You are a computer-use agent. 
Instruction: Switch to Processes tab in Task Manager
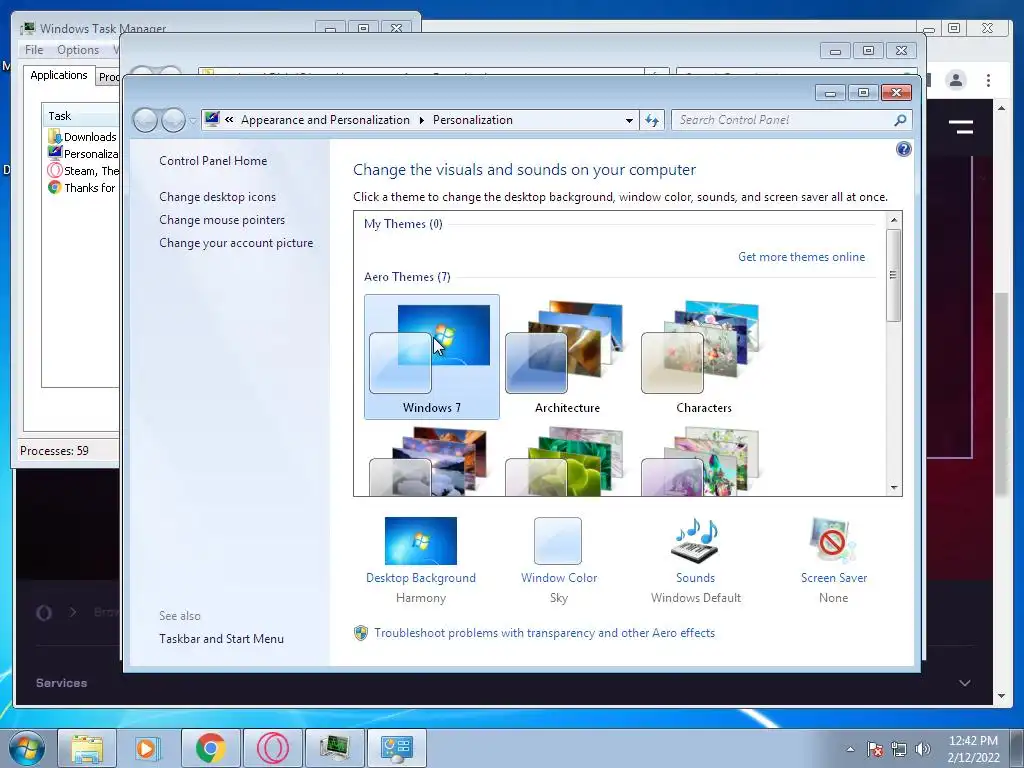(x=108, y=77)
